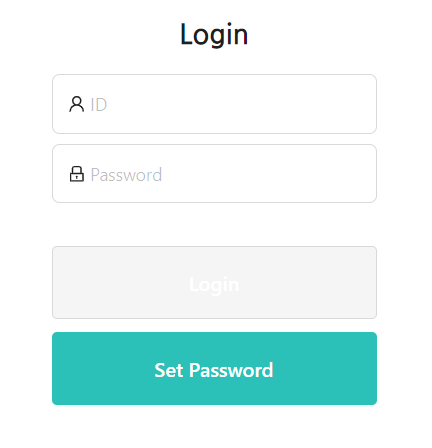The image size is (432, 448).
Task: Select the Login heading text
Action: 214,34
